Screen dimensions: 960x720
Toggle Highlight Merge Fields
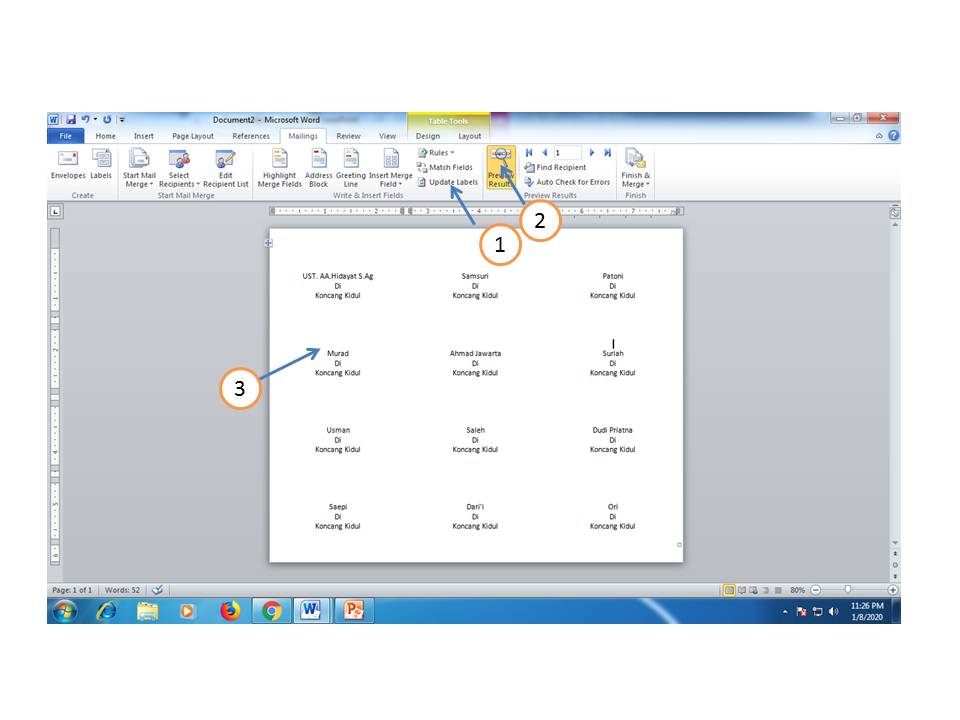coord(279,168)
